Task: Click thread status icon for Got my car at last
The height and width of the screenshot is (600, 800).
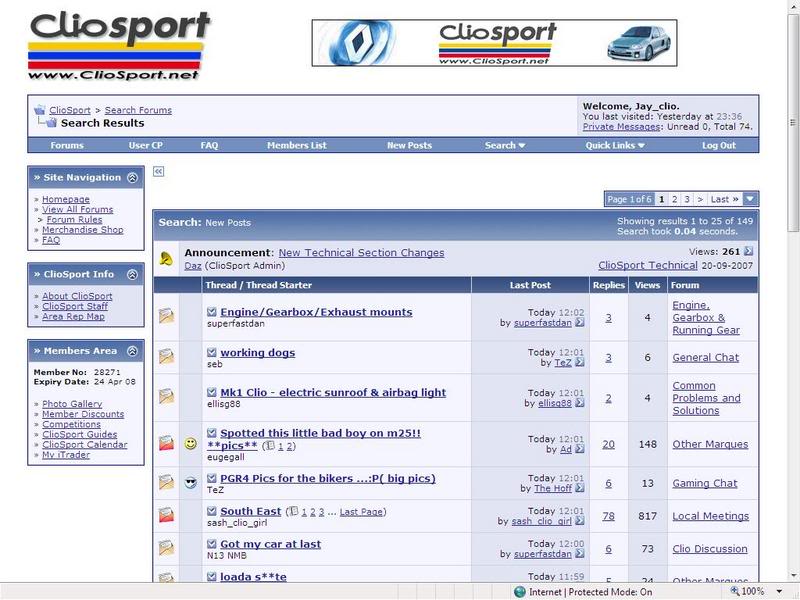Action: pyautogui.click(x=166, y=547)
